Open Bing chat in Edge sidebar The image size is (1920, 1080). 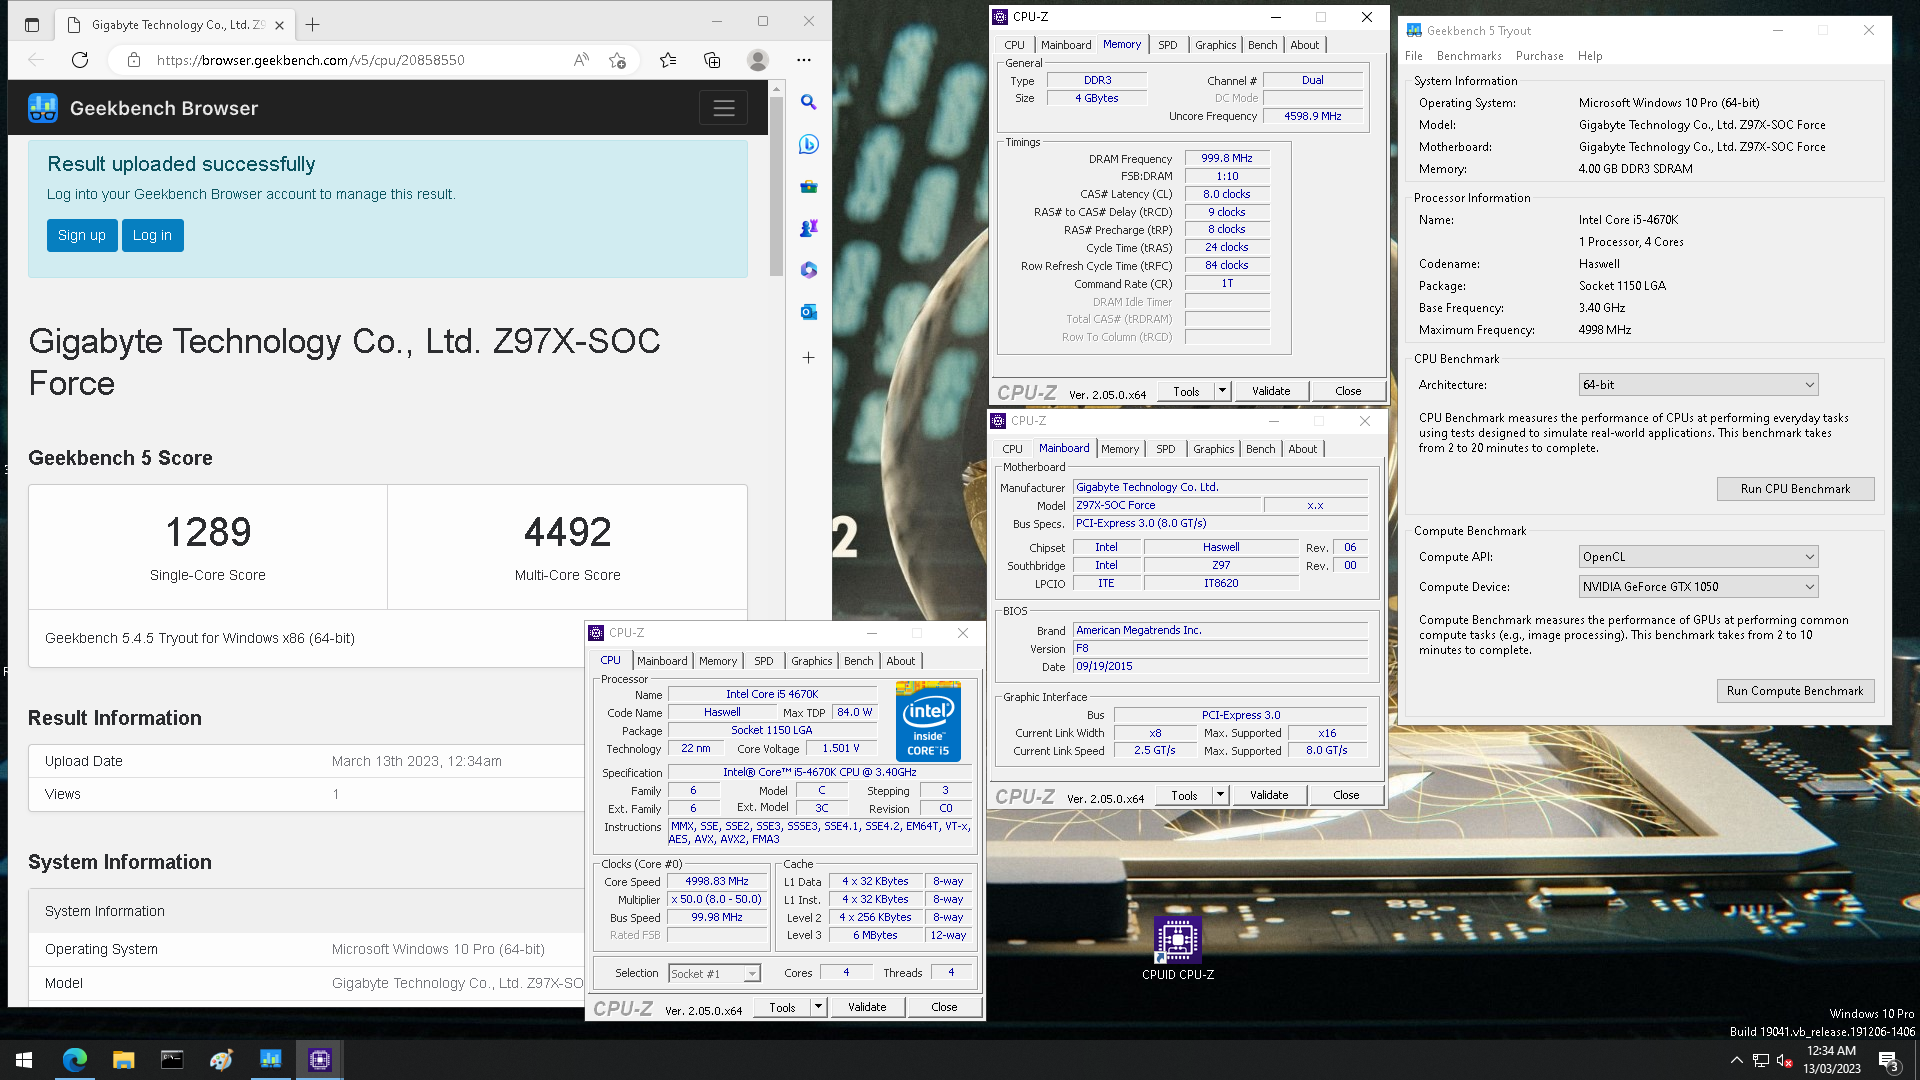click(808, 144)
